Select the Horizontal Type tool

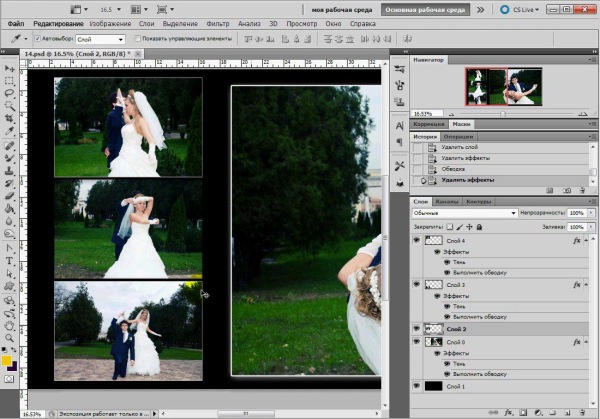9,260
